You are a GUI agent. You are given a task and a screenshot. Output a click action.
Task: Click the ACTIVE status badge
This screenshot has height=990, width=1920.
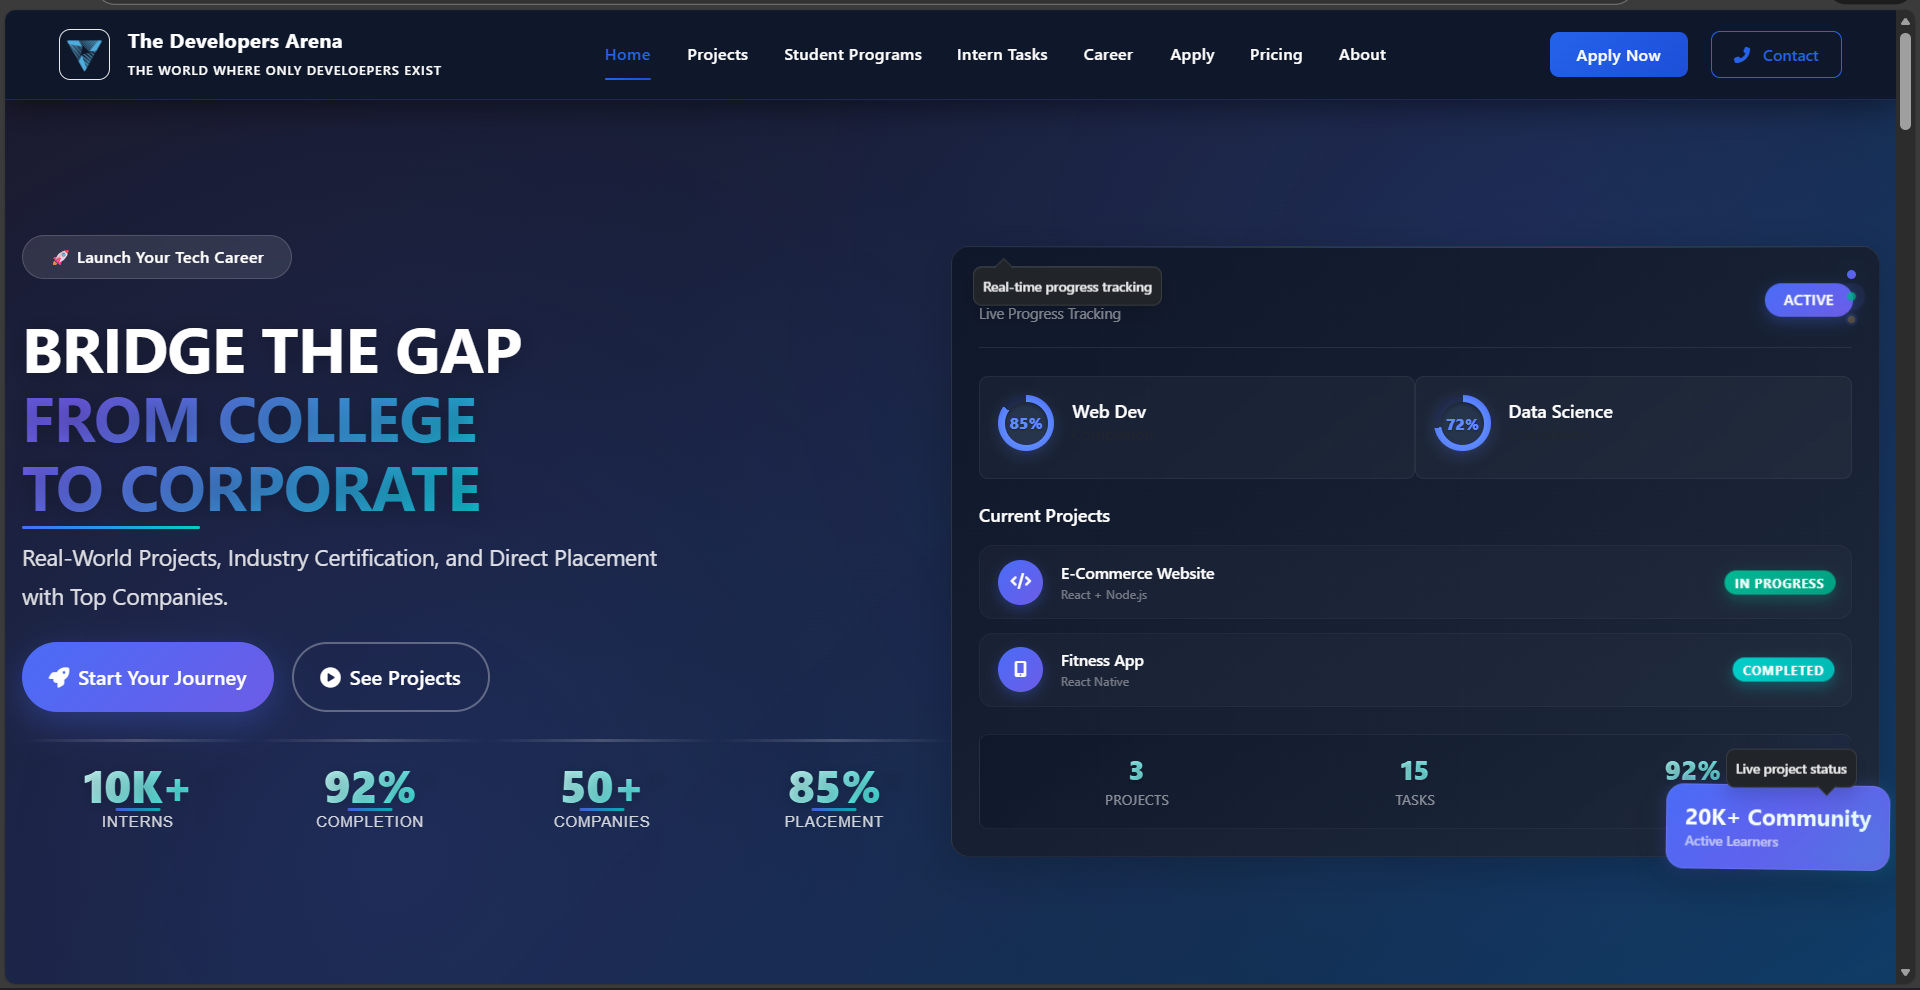1807,300
